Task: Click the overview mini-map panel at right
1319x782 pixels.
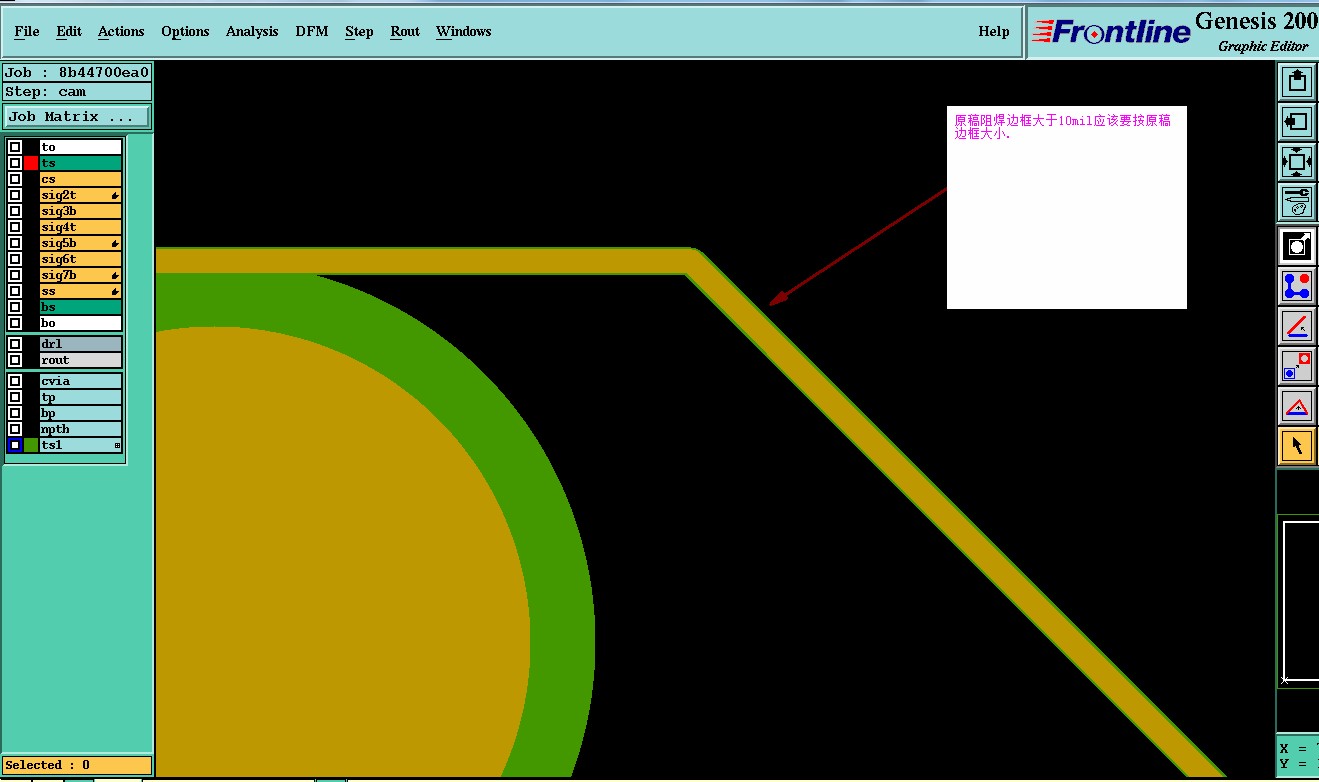Action: 1299,602
